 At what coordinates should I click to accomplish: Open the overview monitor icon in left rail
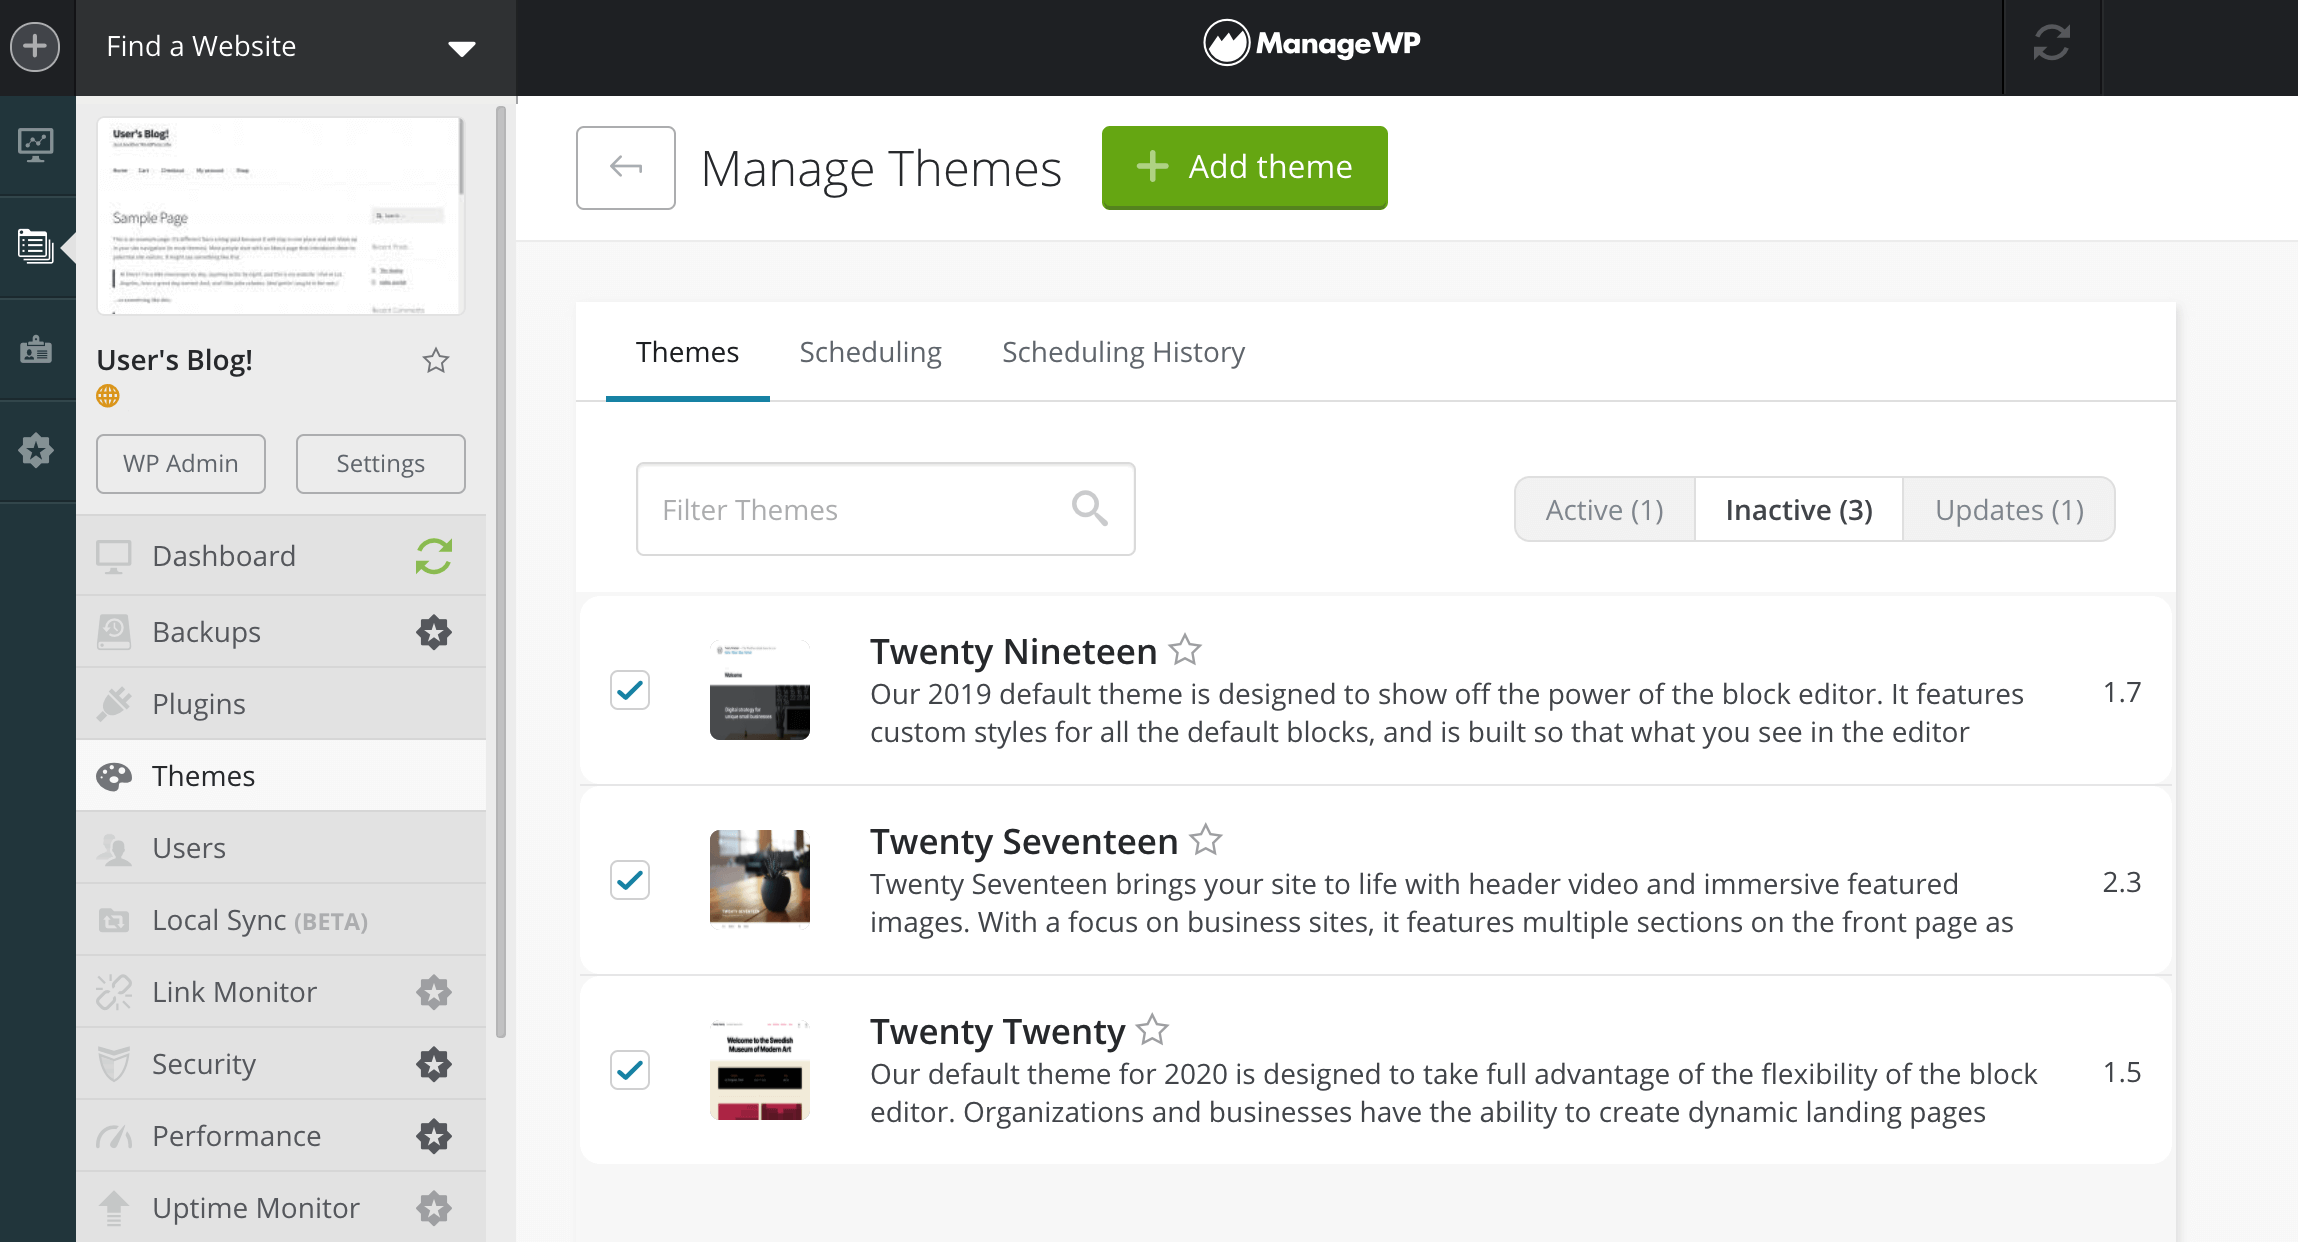[36, 145]
